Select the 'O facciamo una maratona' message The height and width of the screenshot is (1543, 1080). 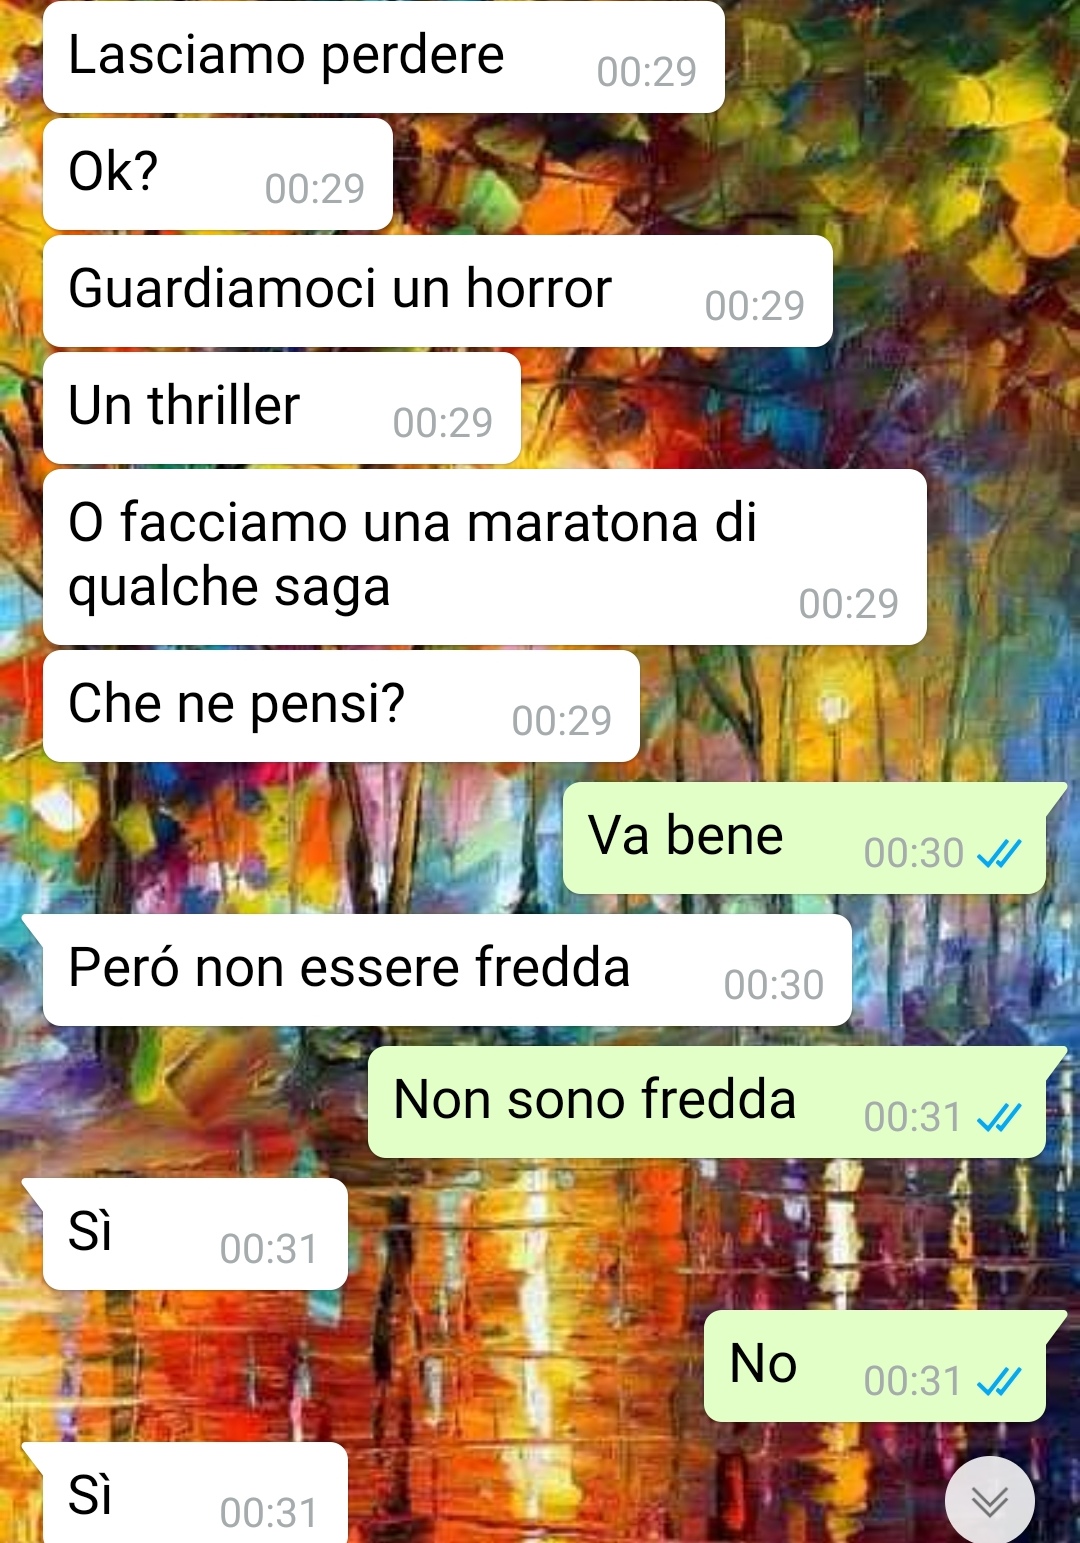click(x=485, y=557)
